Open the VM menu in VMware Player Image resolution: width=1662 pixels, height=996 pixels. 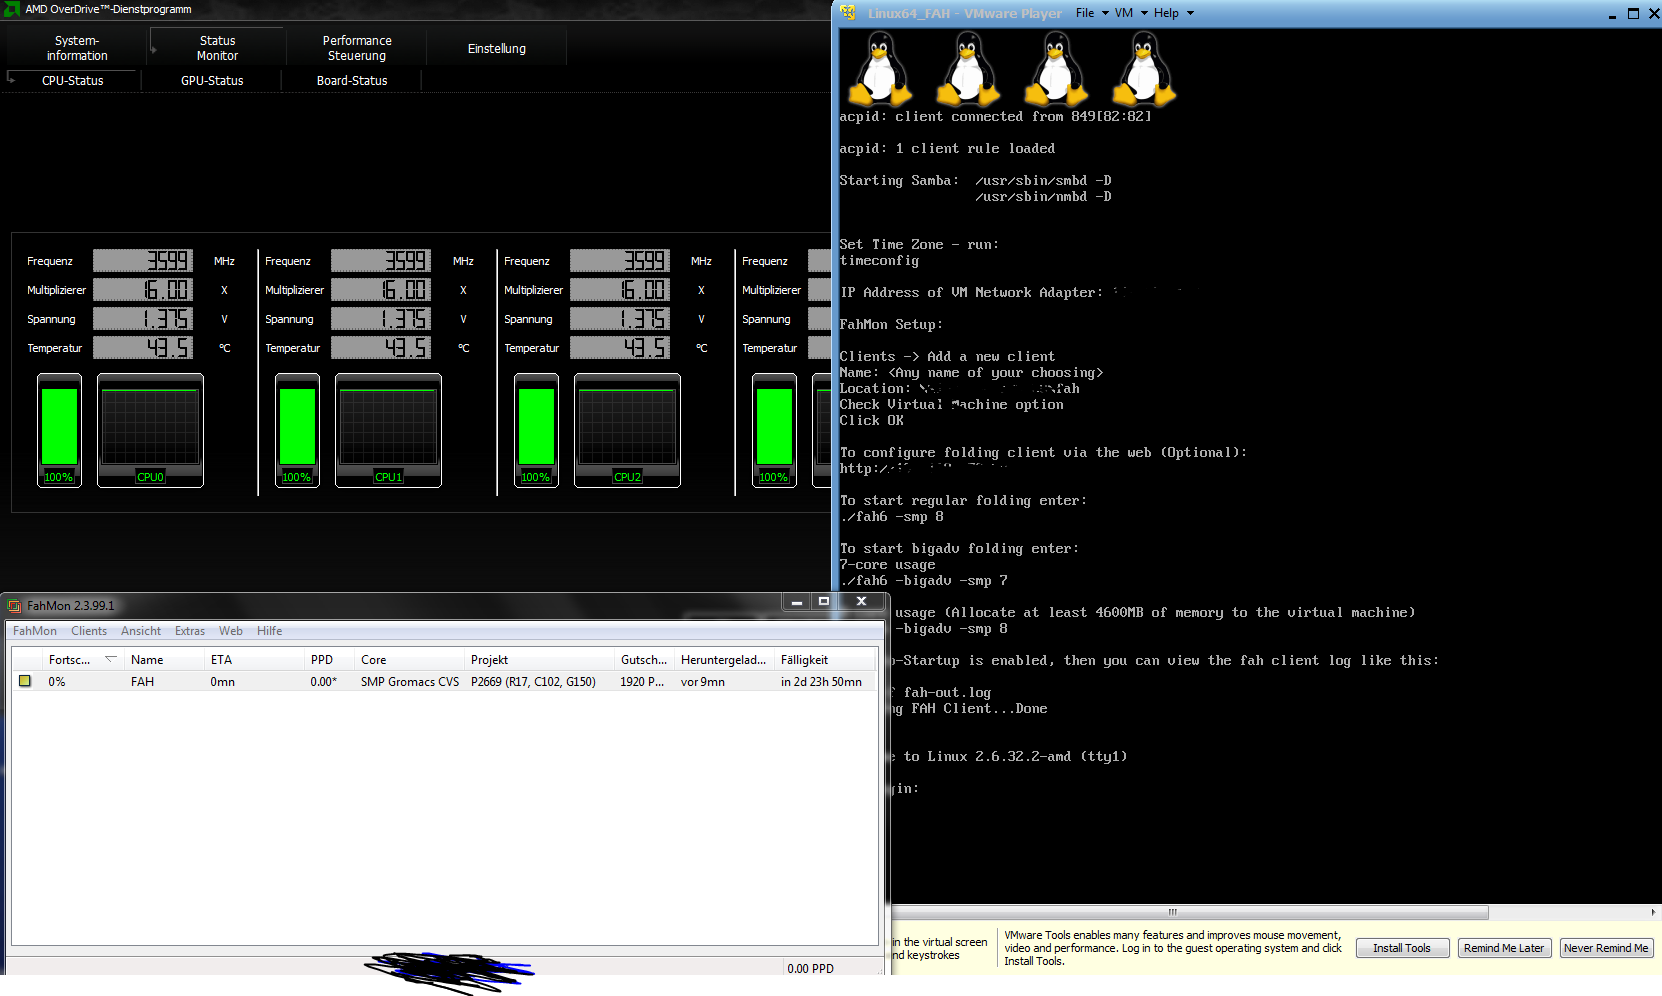point(1130,13)
